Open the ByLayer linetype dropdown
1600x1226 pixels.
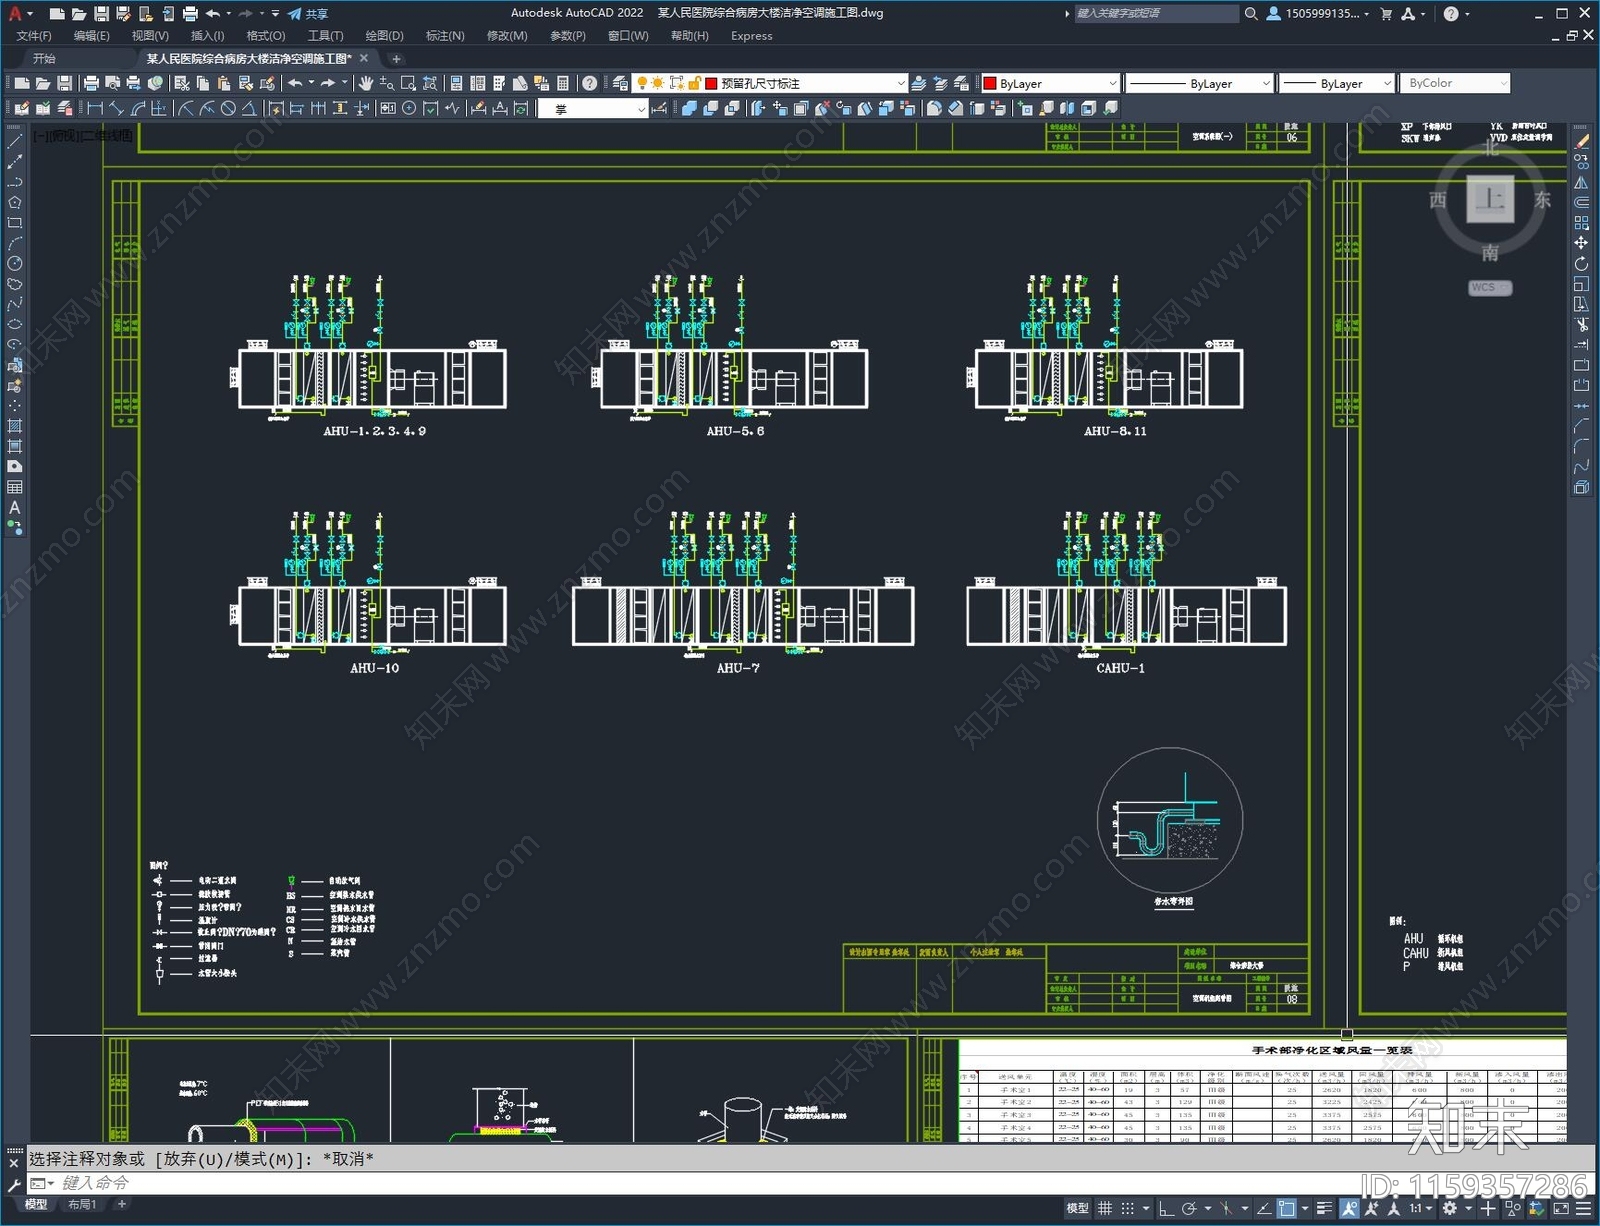tap(1199, 83)
